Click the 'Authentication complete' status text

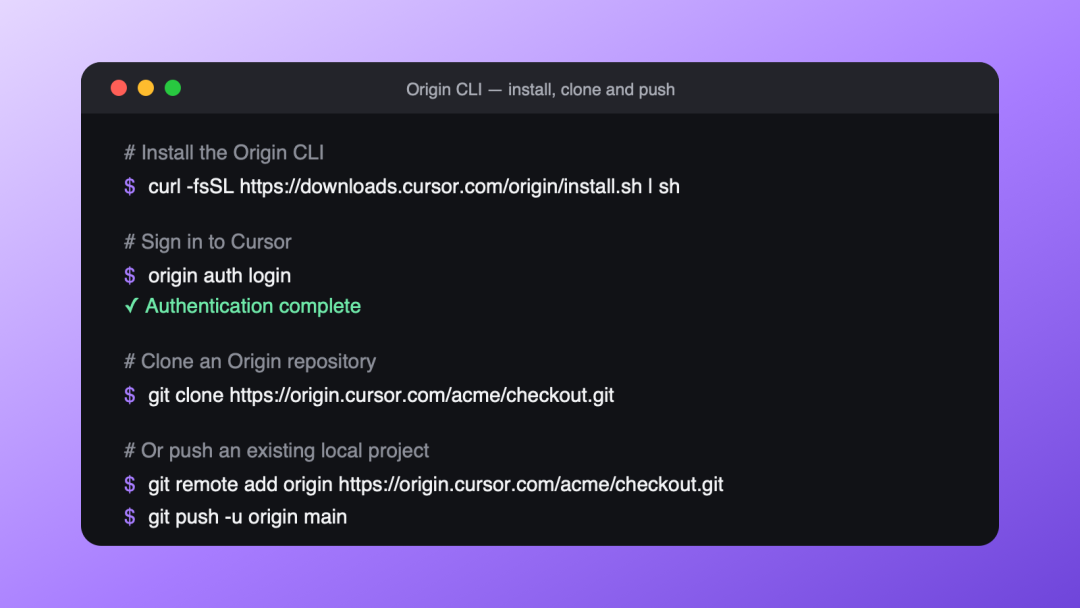click(253, 306)
